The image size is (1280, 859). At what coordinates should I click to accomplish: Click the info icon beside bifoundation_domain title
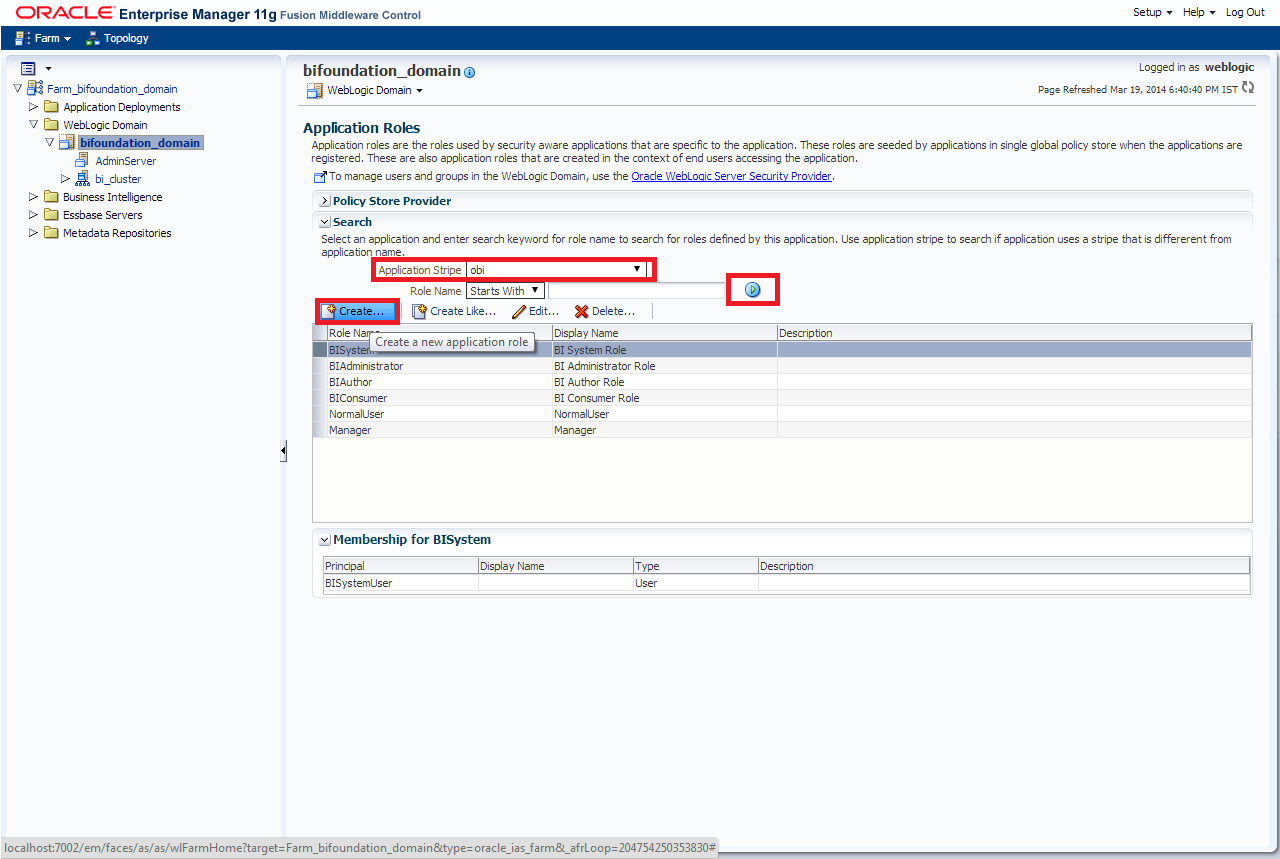470,72
